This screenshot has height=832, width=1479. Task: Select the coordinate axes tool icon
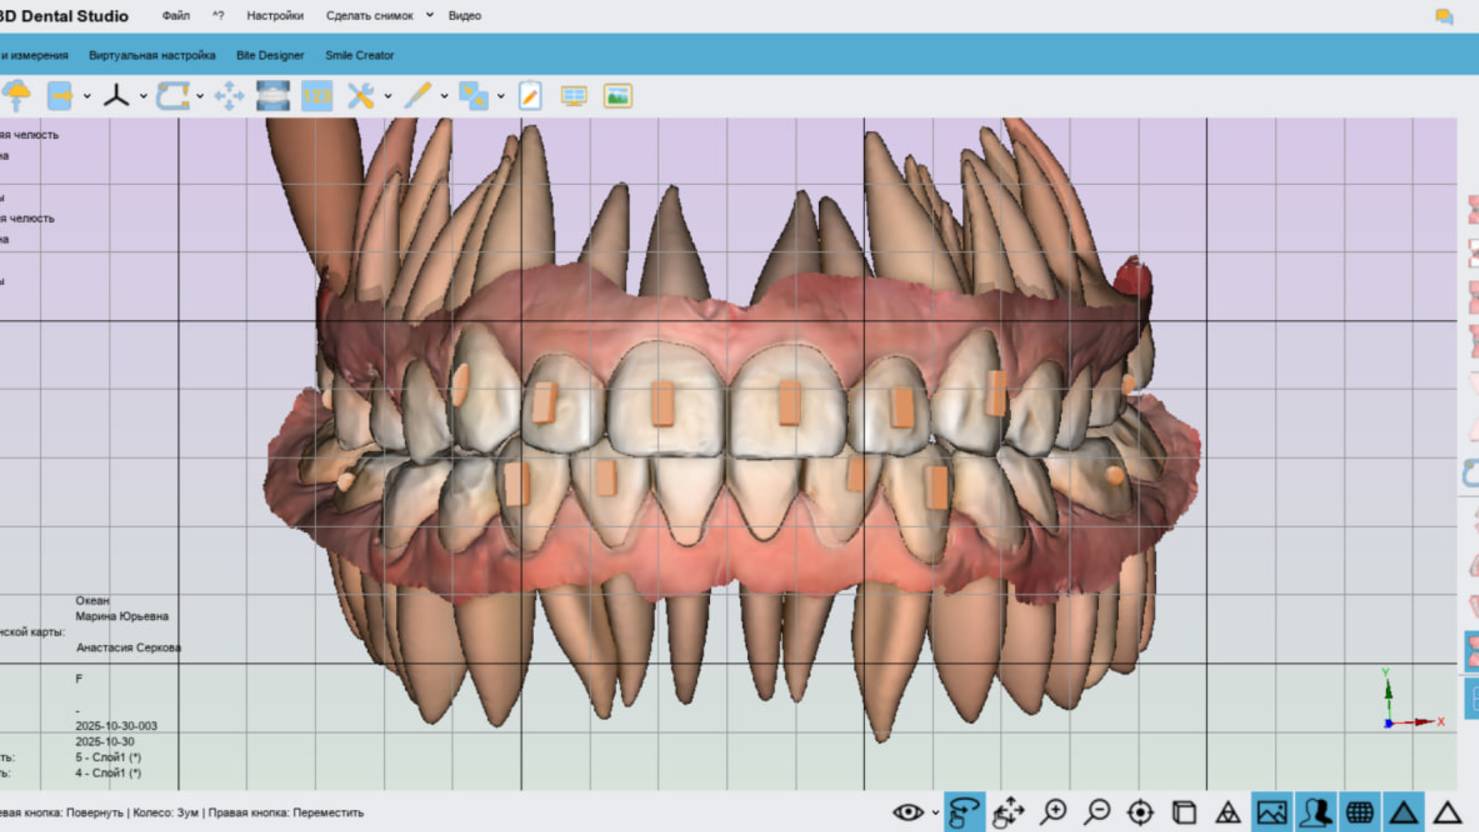pos(116,96)
